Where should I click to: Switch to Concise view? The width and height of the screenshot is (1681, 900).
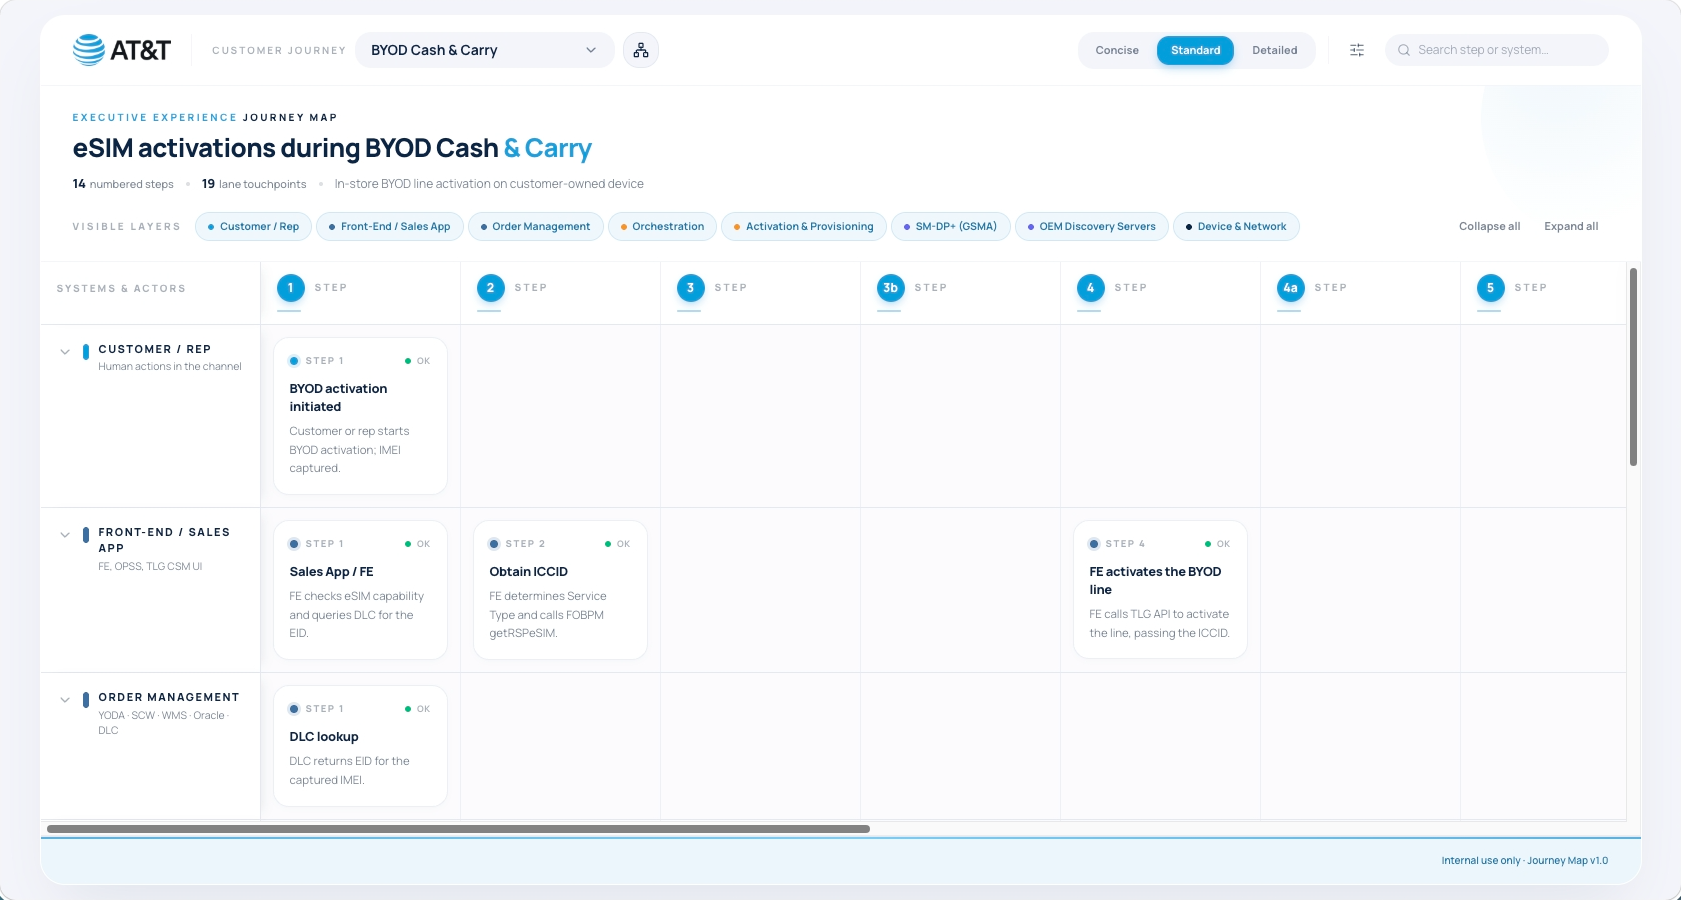coord(1117,50)
